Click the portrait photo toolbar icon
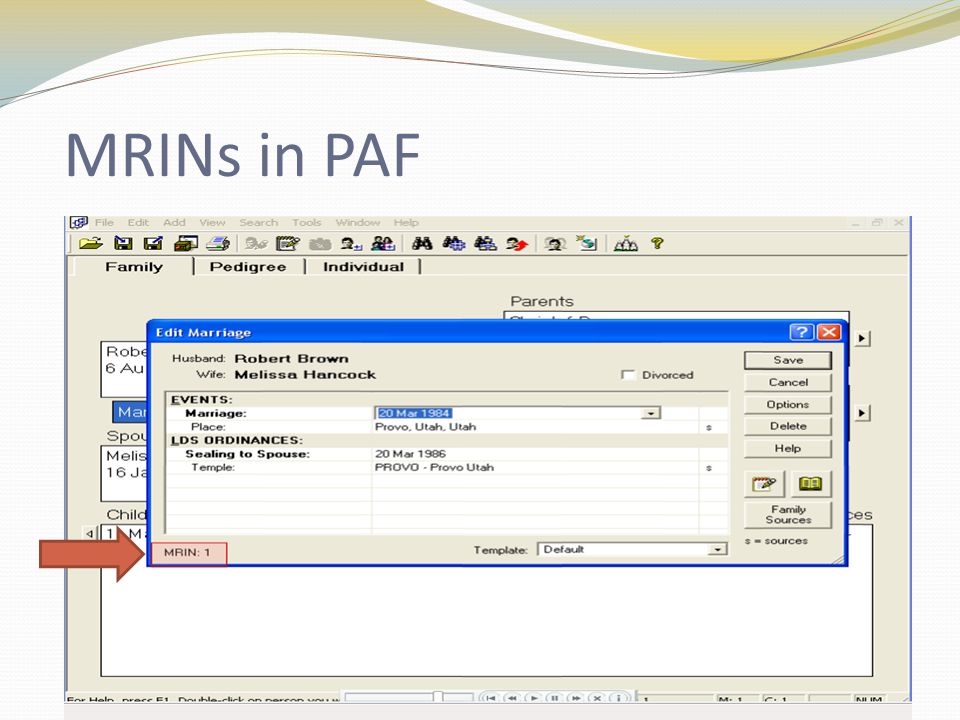This screenshot has height=720, width=960. 555,244
